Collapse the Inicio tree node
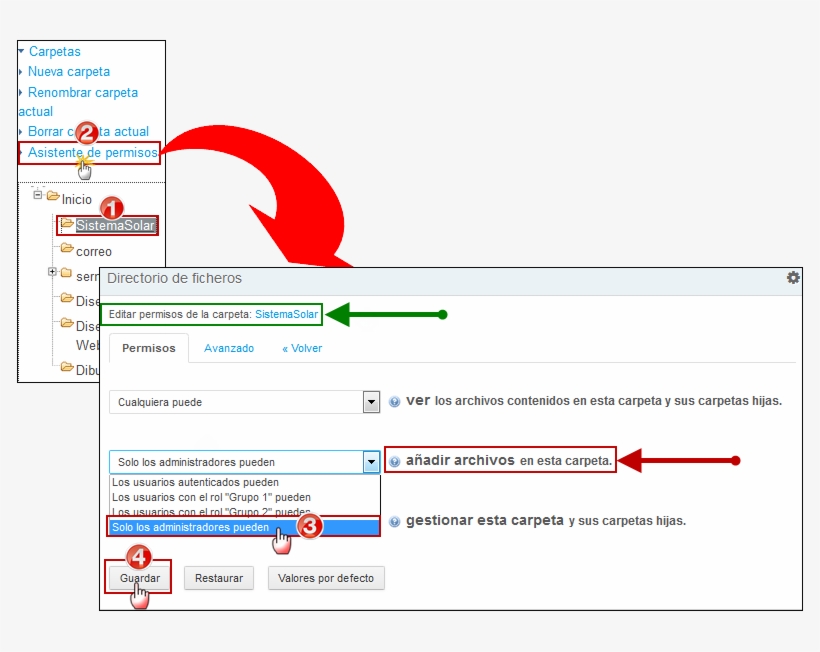Viewport: 820px width, 652px height. point(38,195)
